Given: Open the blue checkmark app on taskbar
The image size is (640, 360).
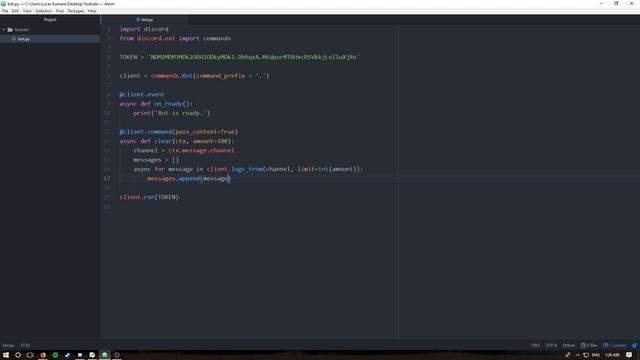Looking at the screenshot, I should (x=67, y=355).
